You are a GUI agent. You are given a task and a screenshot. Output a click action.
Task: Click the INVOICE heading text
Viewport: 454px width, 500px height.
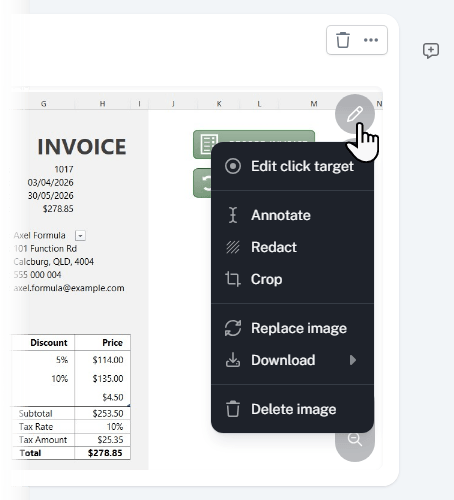82,147
